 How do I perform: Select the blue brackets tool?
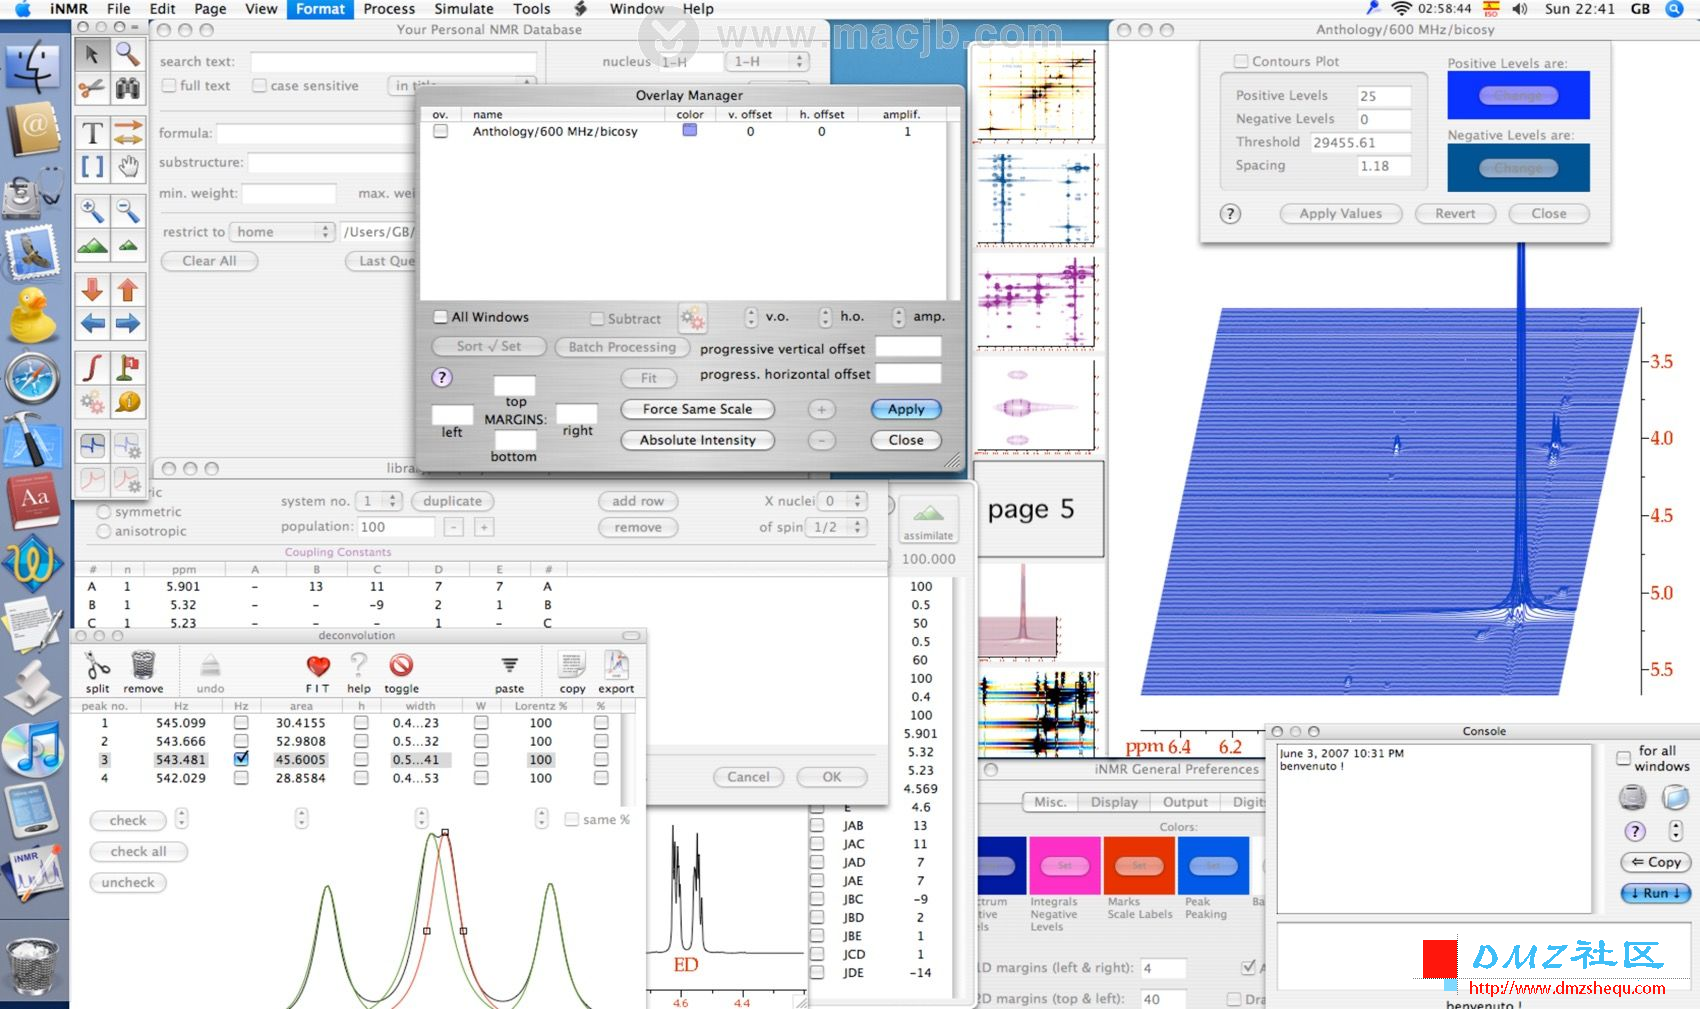tap(92, 166)
